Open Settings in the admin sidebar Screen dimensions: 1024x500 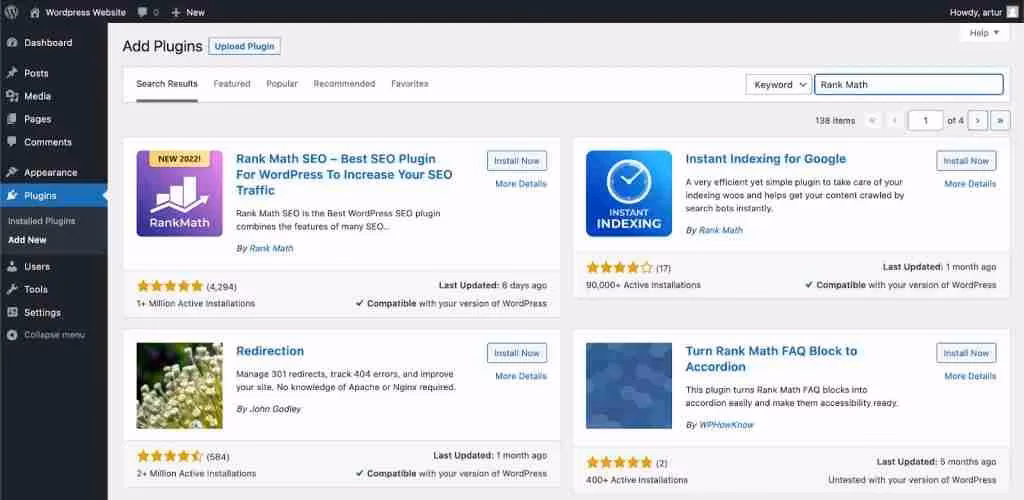(x=42, y=312)
